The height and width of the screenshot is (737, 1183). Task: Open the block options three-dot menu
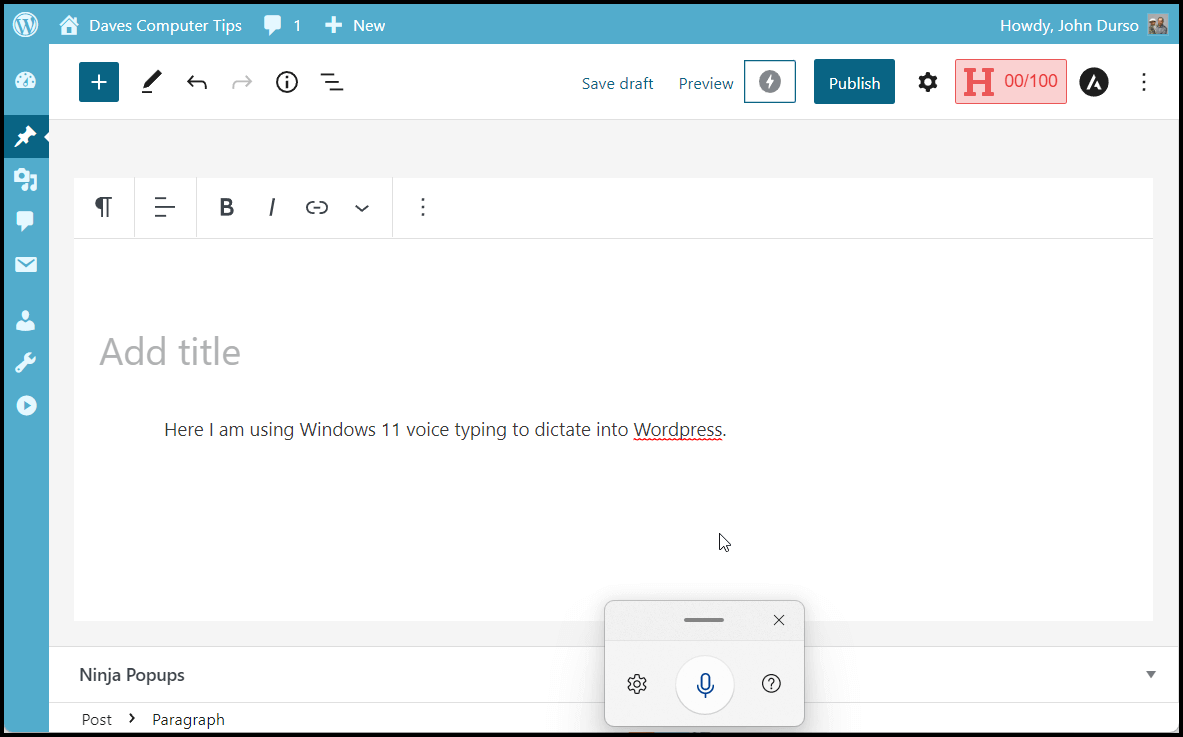coord(423,207)
